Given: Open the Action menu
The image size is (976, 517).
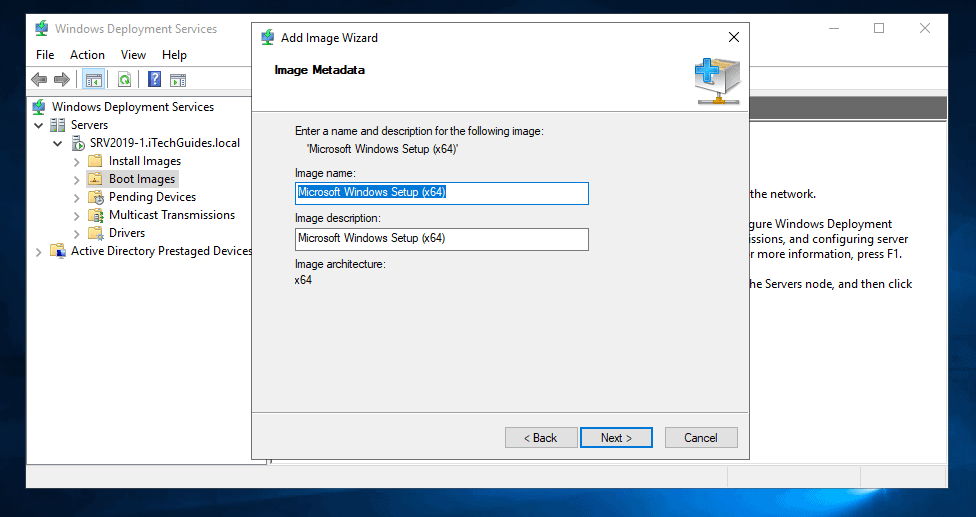Looking at the screenshot, I should pyautogui.click(x=87, y=55).
